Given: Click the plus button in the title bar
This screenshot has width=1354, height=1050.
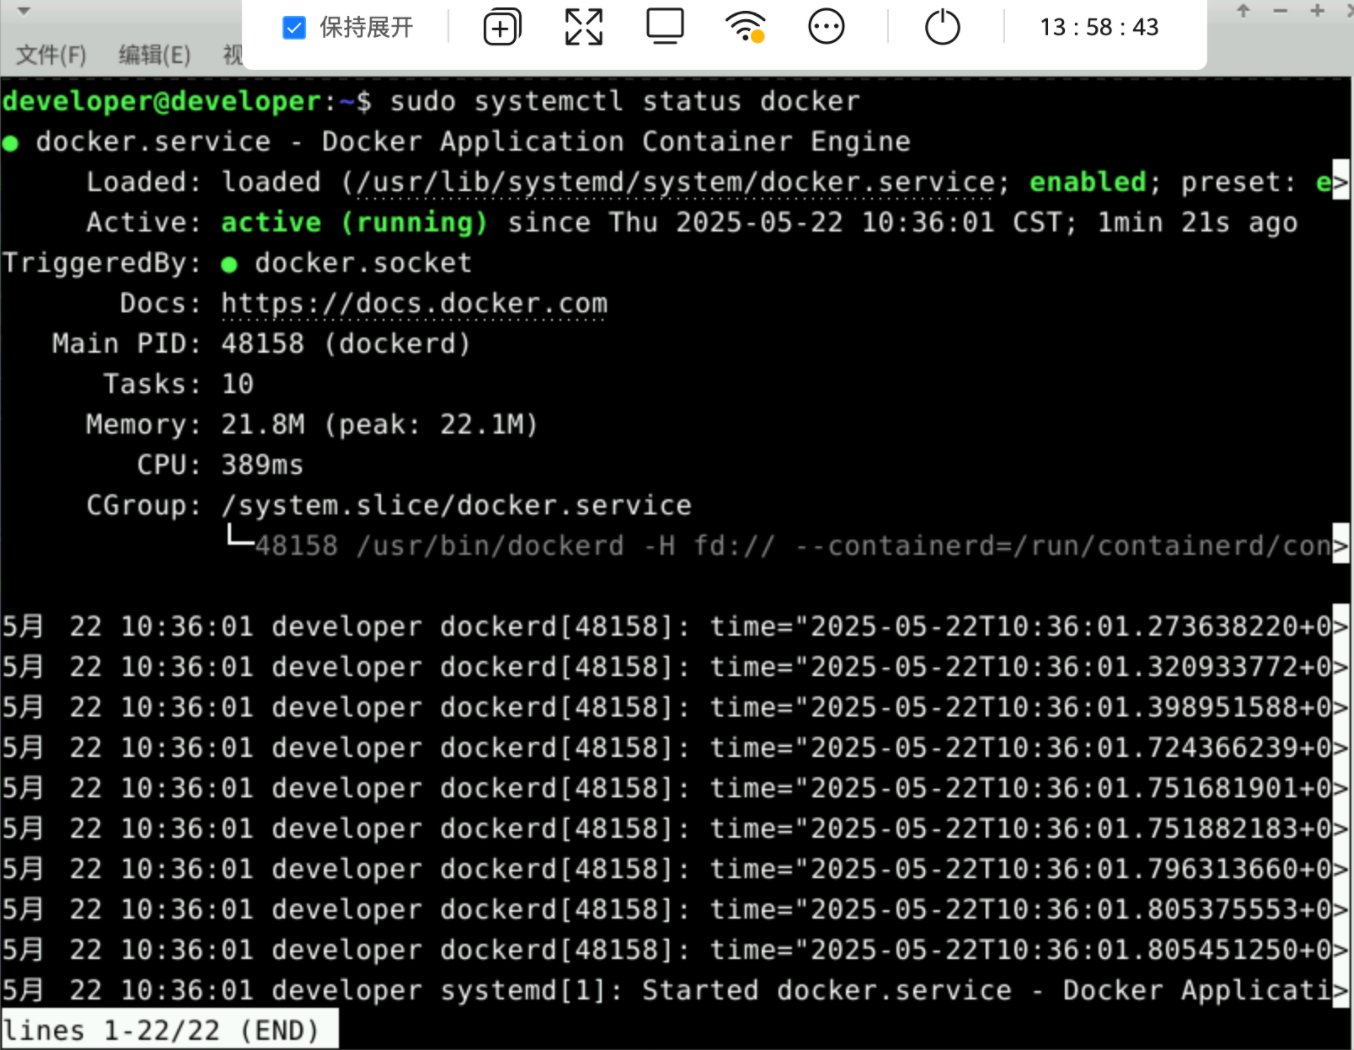Looking at the screenshot, I should (x=1318, y=10).
